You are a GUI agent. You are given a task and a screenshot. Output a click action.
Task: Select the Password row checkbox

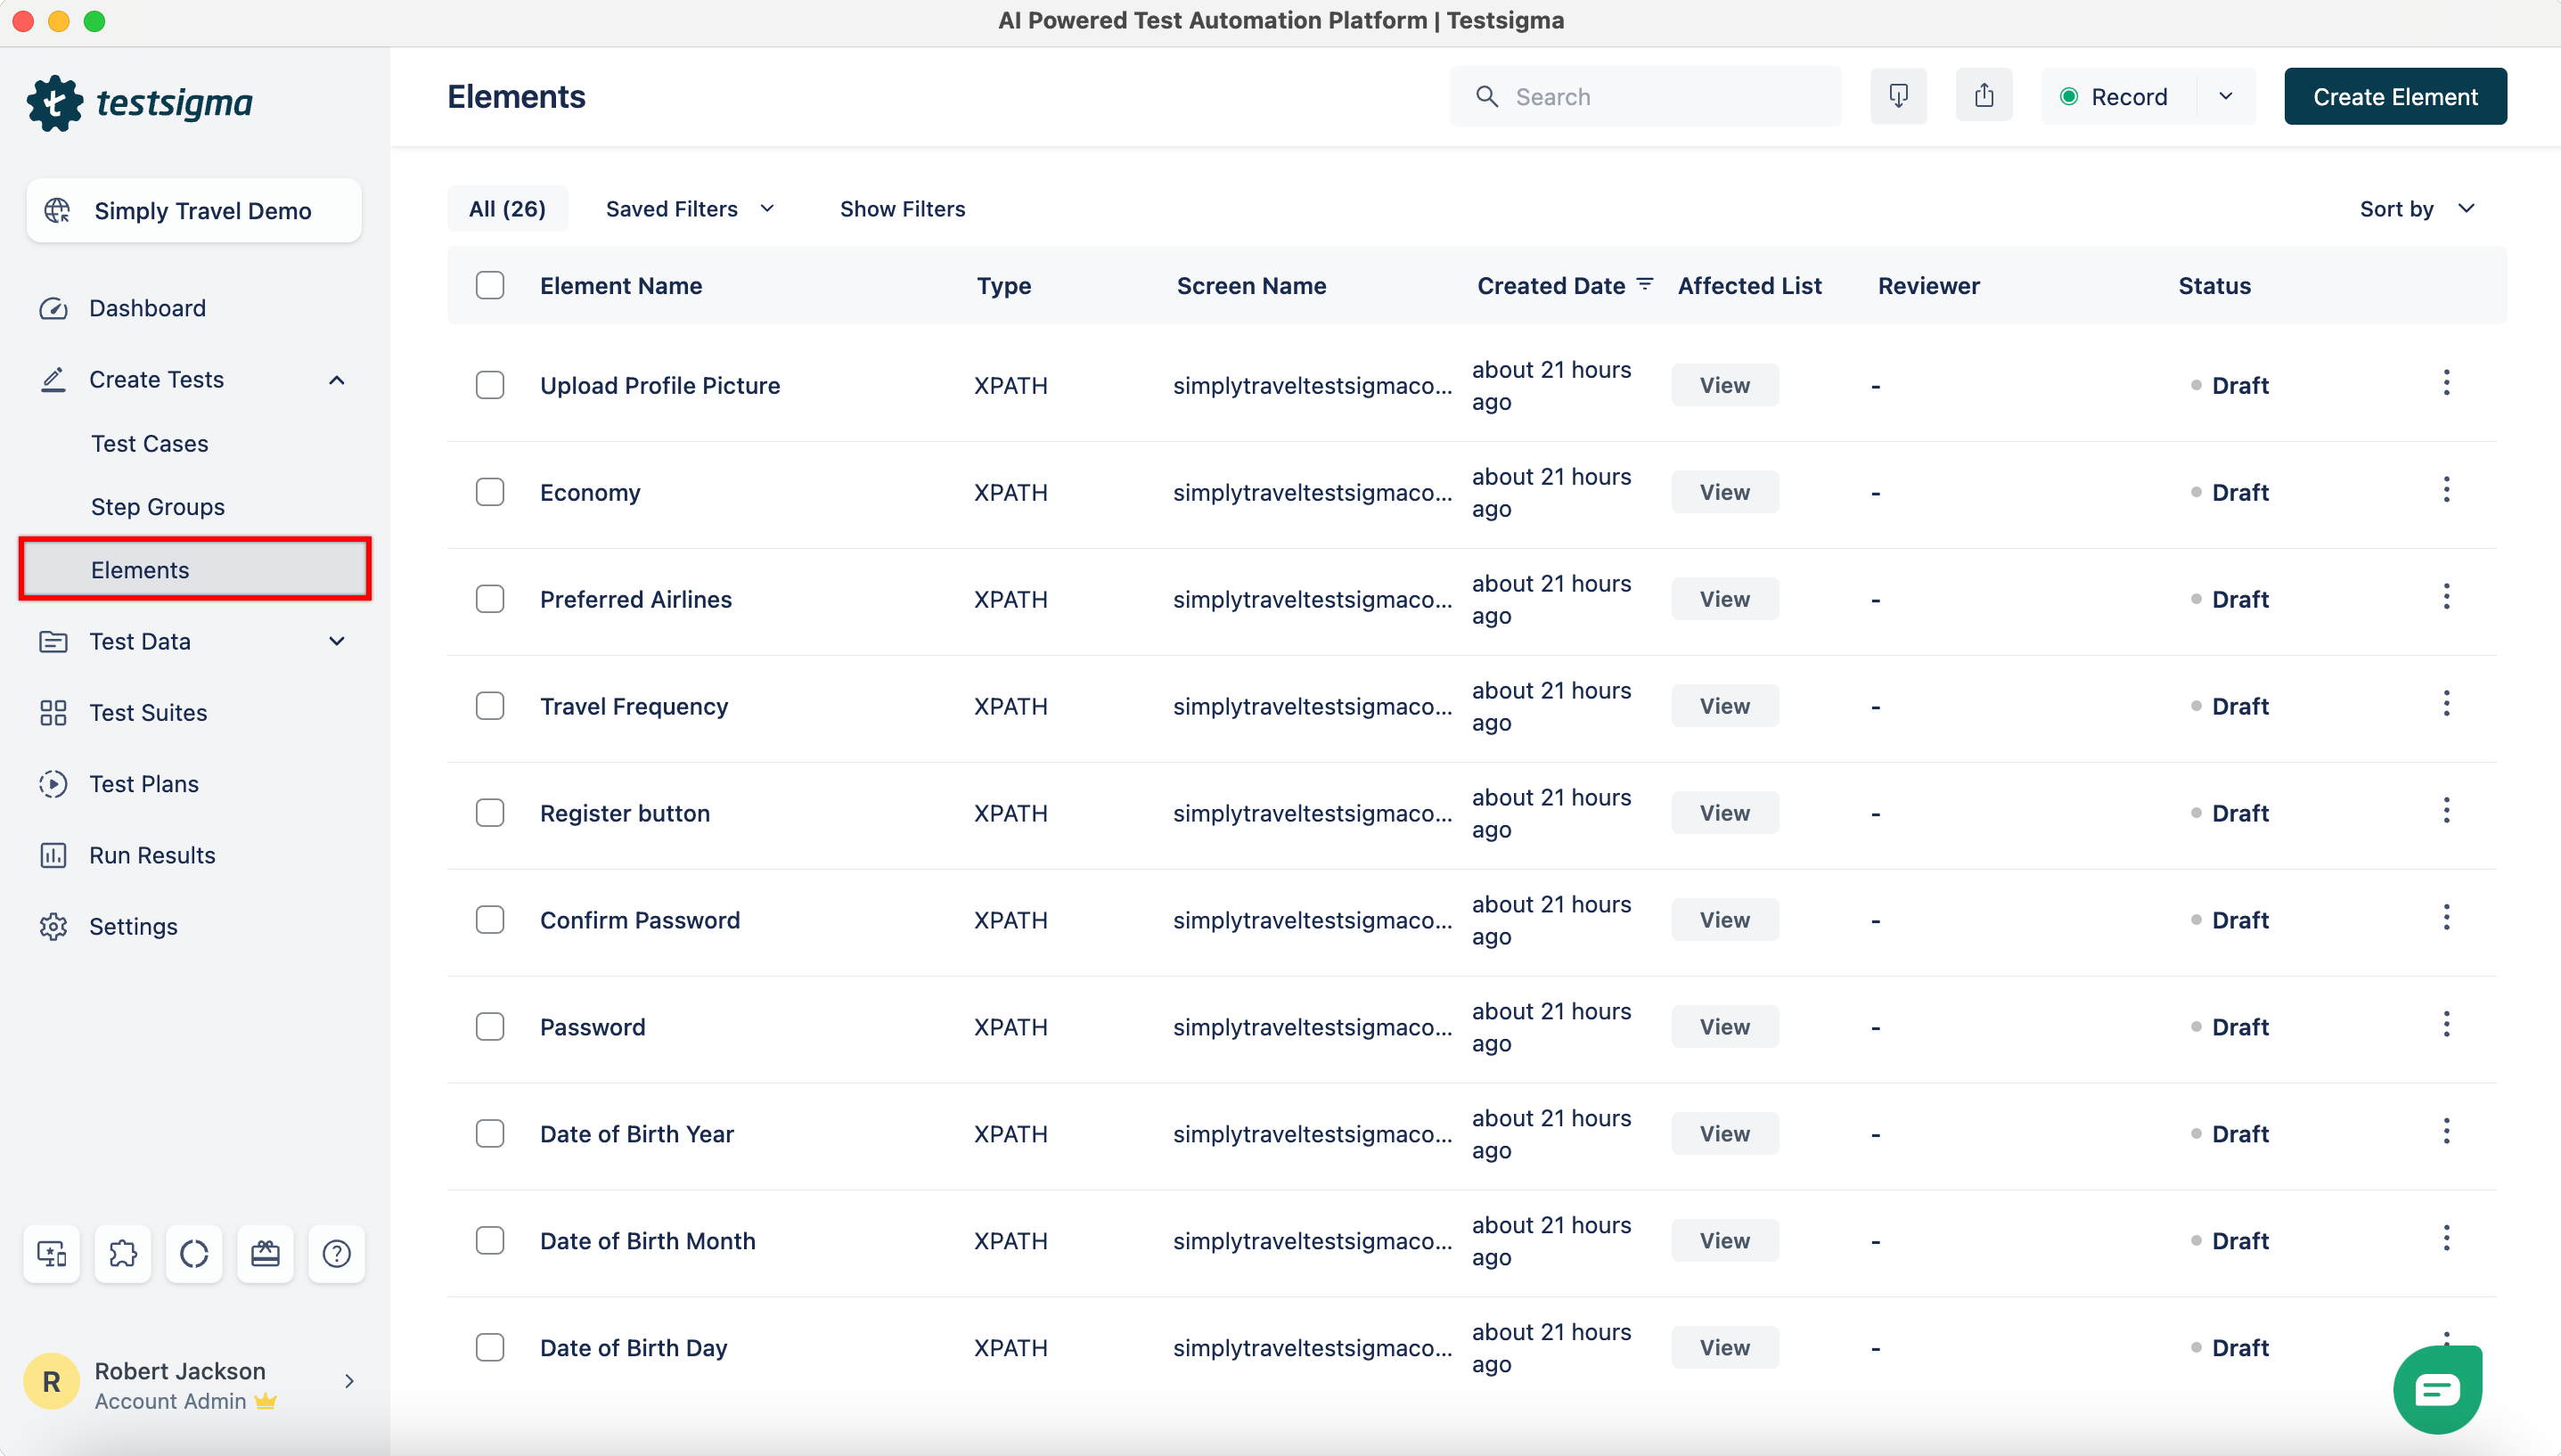click(x=490, y=1027)
